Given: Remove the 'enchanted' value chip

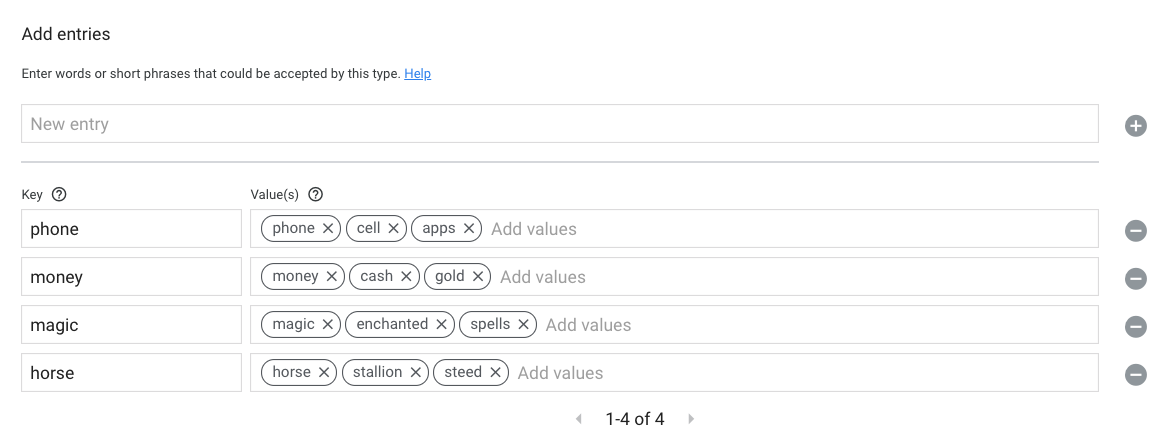Looking at the screenshot, I should pyautogui.click(x=441, y=325).
